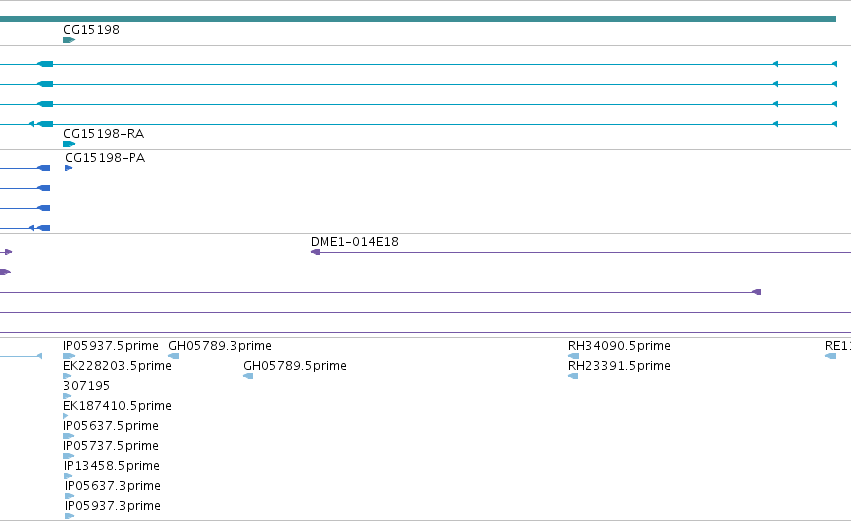851x521 pixels.
Task: Click the EK228203.5prime arrow glyph
Action: click(x=67, y=376)
